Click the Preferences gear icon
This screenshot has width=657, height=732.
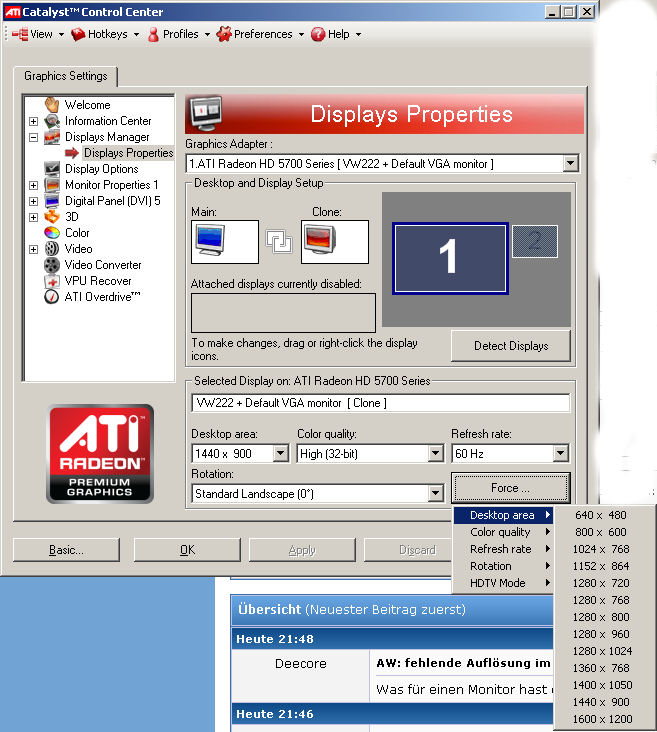coord(224,34)
